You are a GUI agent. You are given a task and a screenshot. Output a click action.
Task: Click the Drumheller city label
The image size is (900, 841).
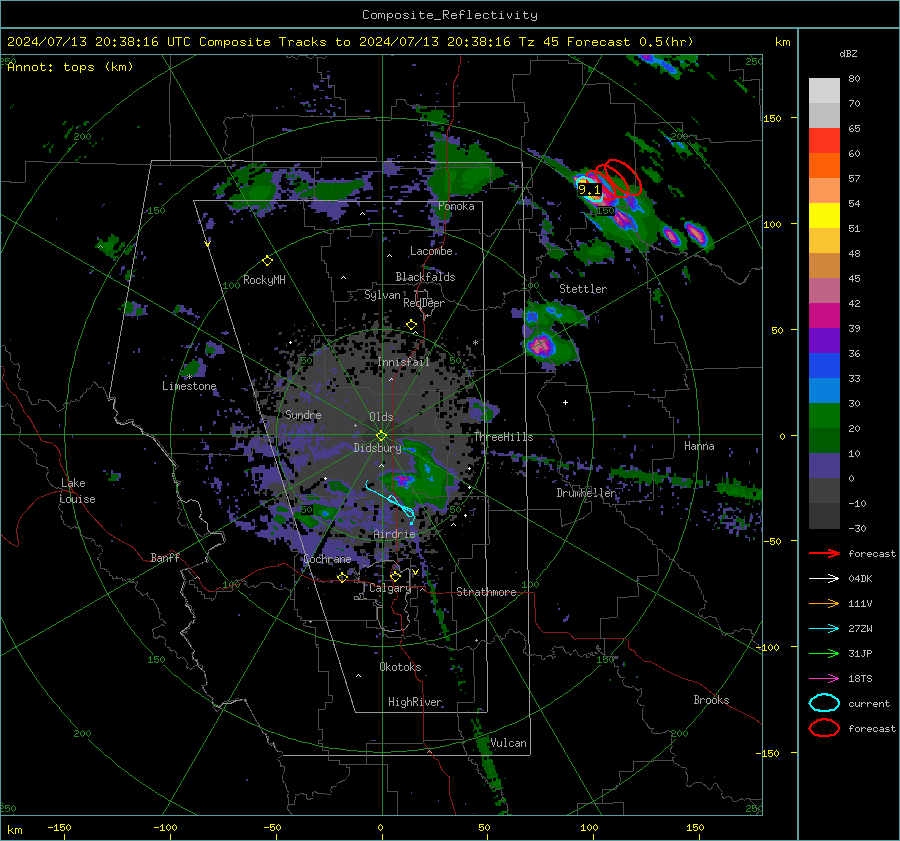point(586,493)
